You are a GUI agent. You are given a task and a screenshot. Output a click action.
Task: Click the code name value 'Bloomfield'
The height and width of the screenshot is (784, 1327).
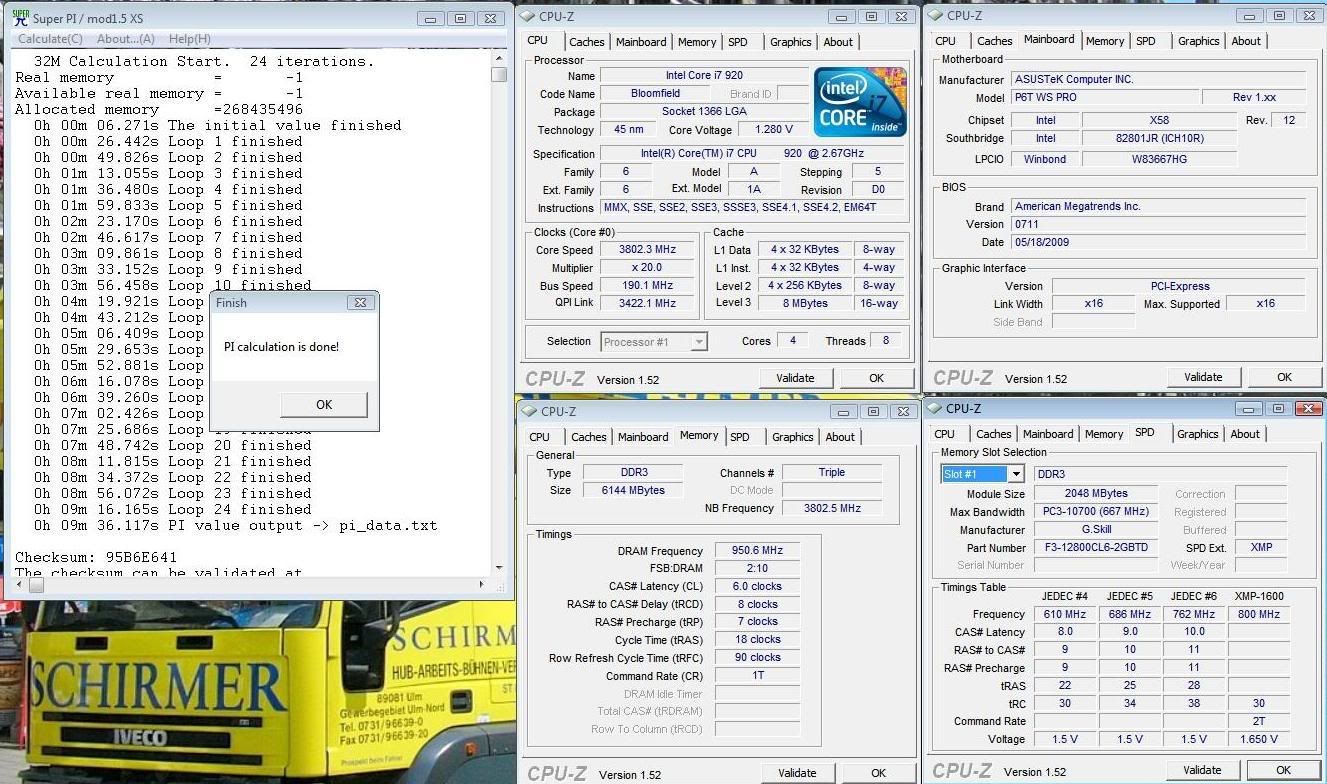(656, 94)
